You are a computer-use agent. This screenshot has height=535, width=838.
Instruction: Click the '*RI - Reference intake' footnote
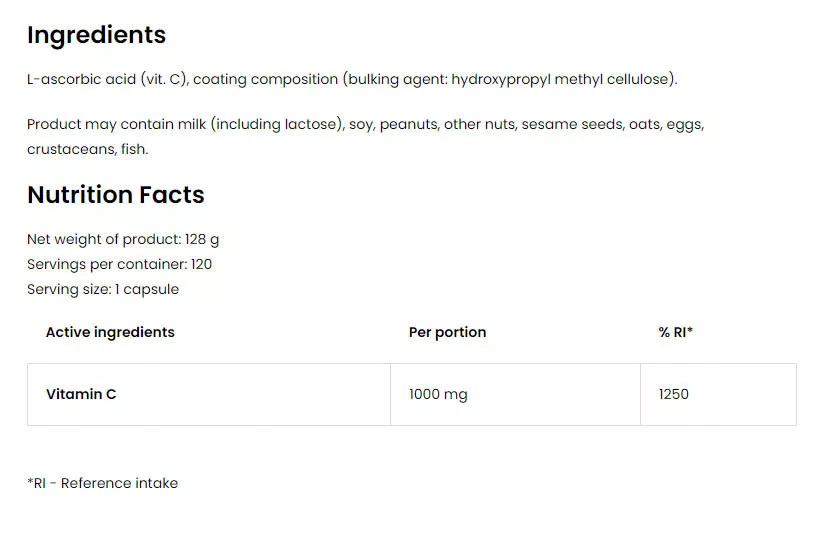103,483
